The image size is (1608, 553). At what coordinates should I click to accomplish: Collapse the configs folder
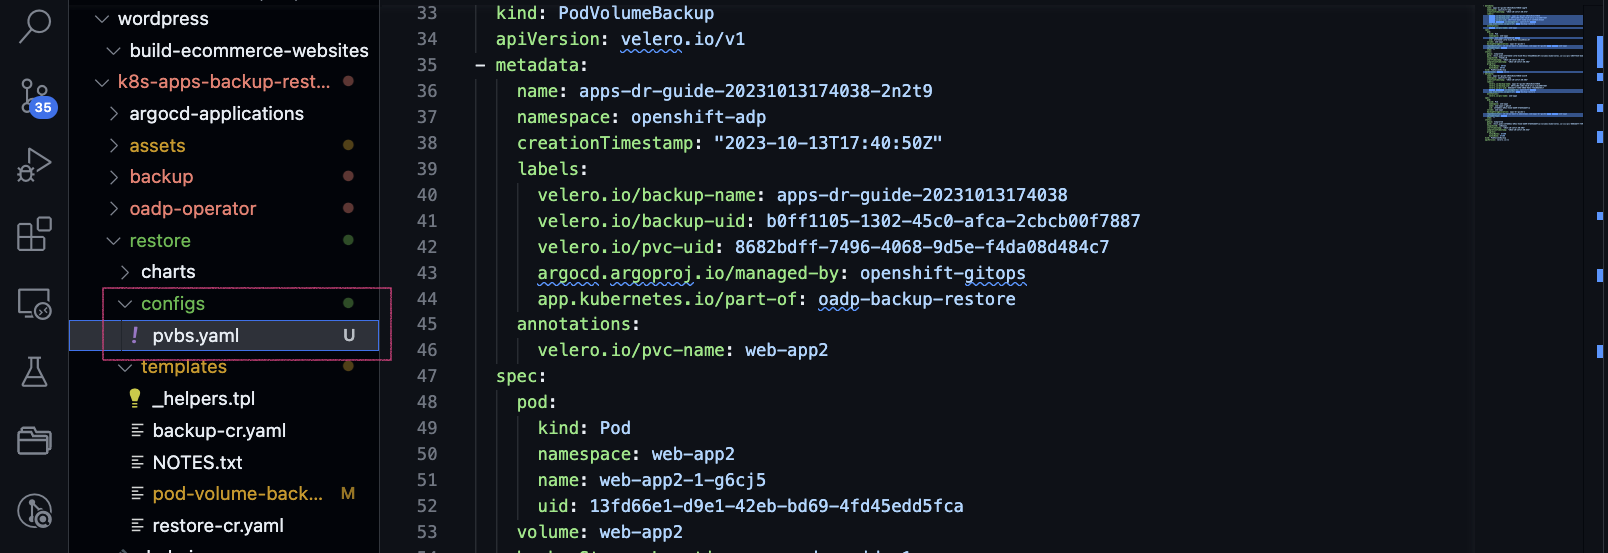(x=172, y=304)
